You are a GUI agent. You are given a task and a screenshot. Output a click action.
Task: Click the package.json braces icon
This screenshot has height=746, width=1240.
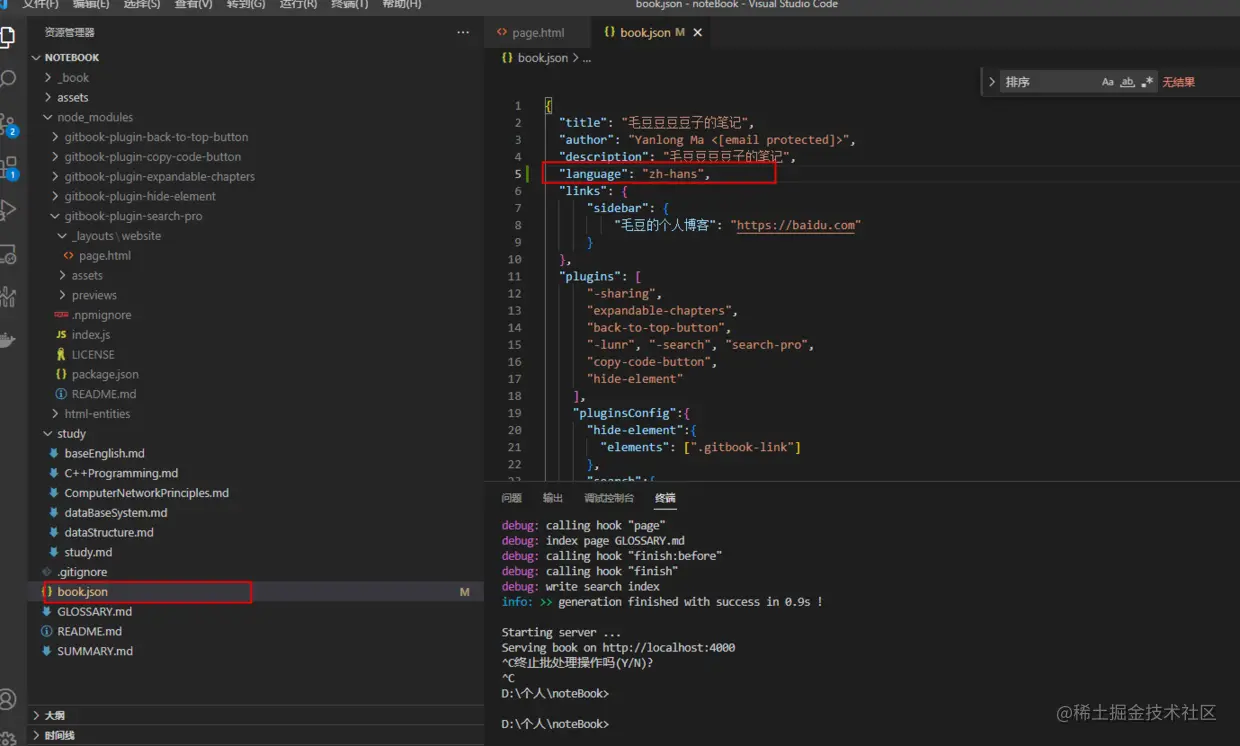coord(61,374)
